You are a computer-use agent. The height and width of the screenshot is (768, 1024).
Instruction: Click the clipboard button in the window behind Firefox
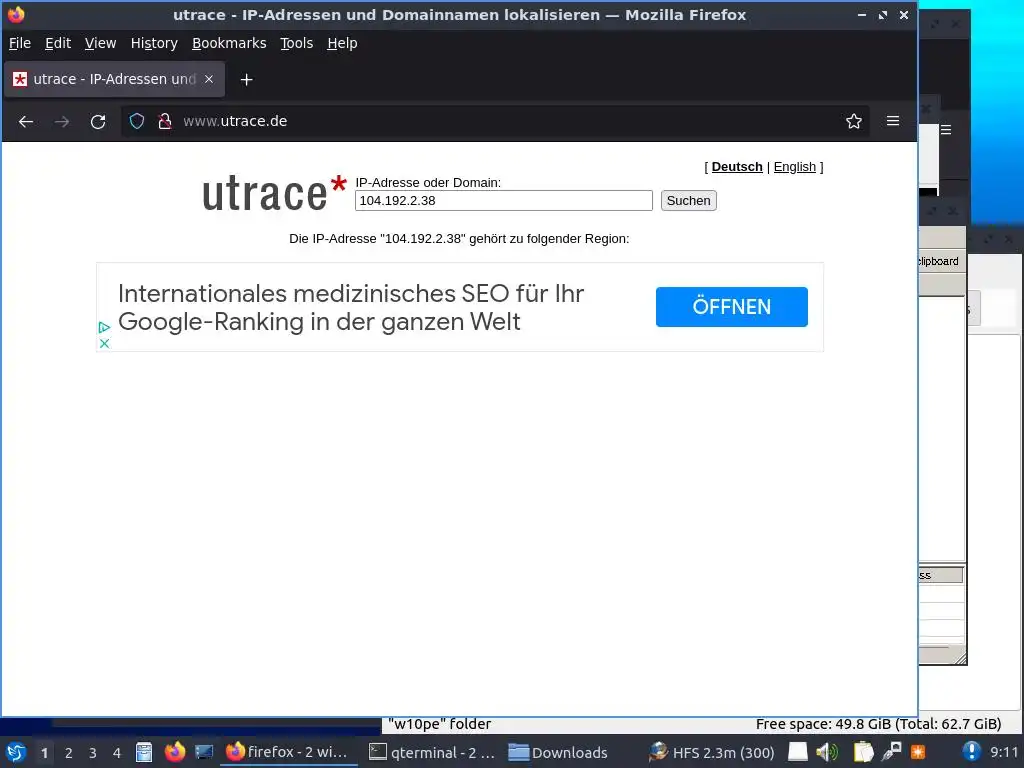(x=938, y=261)
